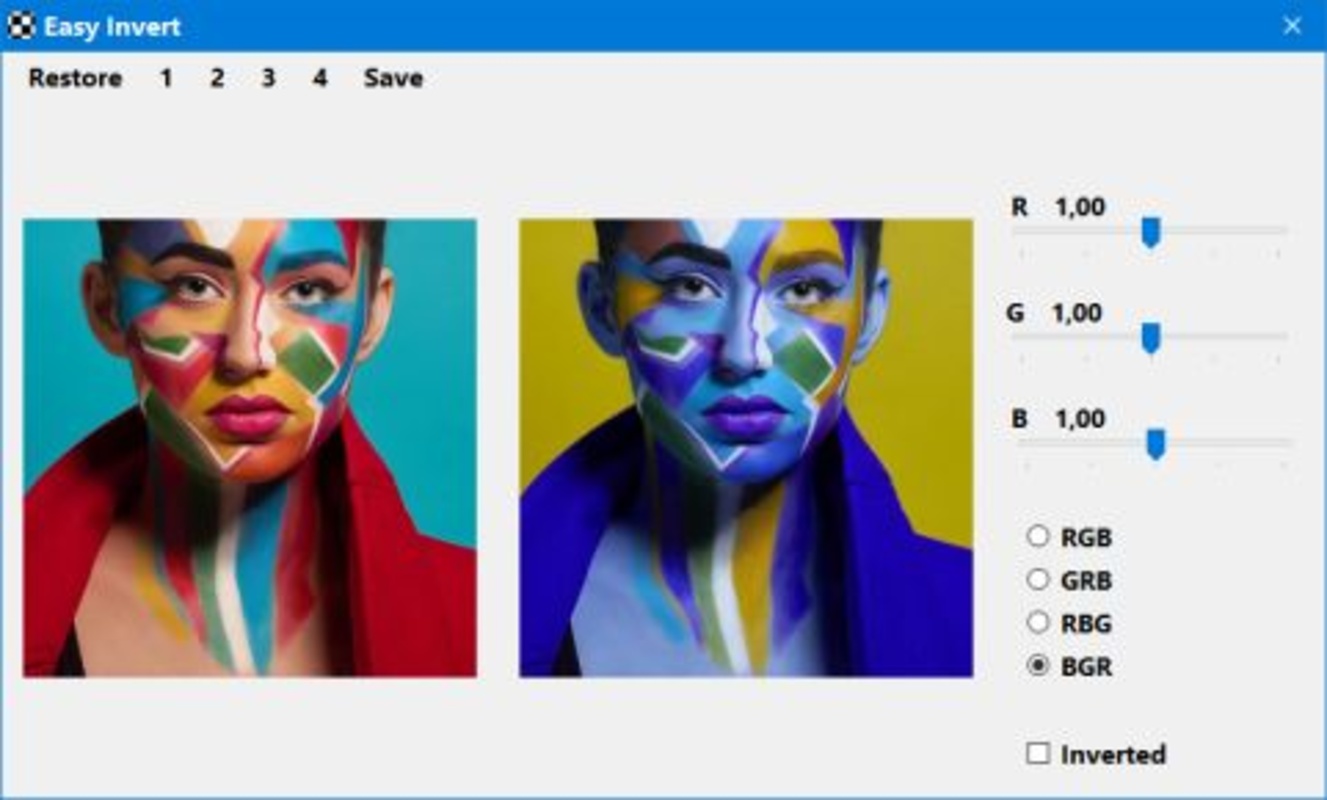
Task: Click the R channel slider thumb
Action: click(x=1151, y=232)
